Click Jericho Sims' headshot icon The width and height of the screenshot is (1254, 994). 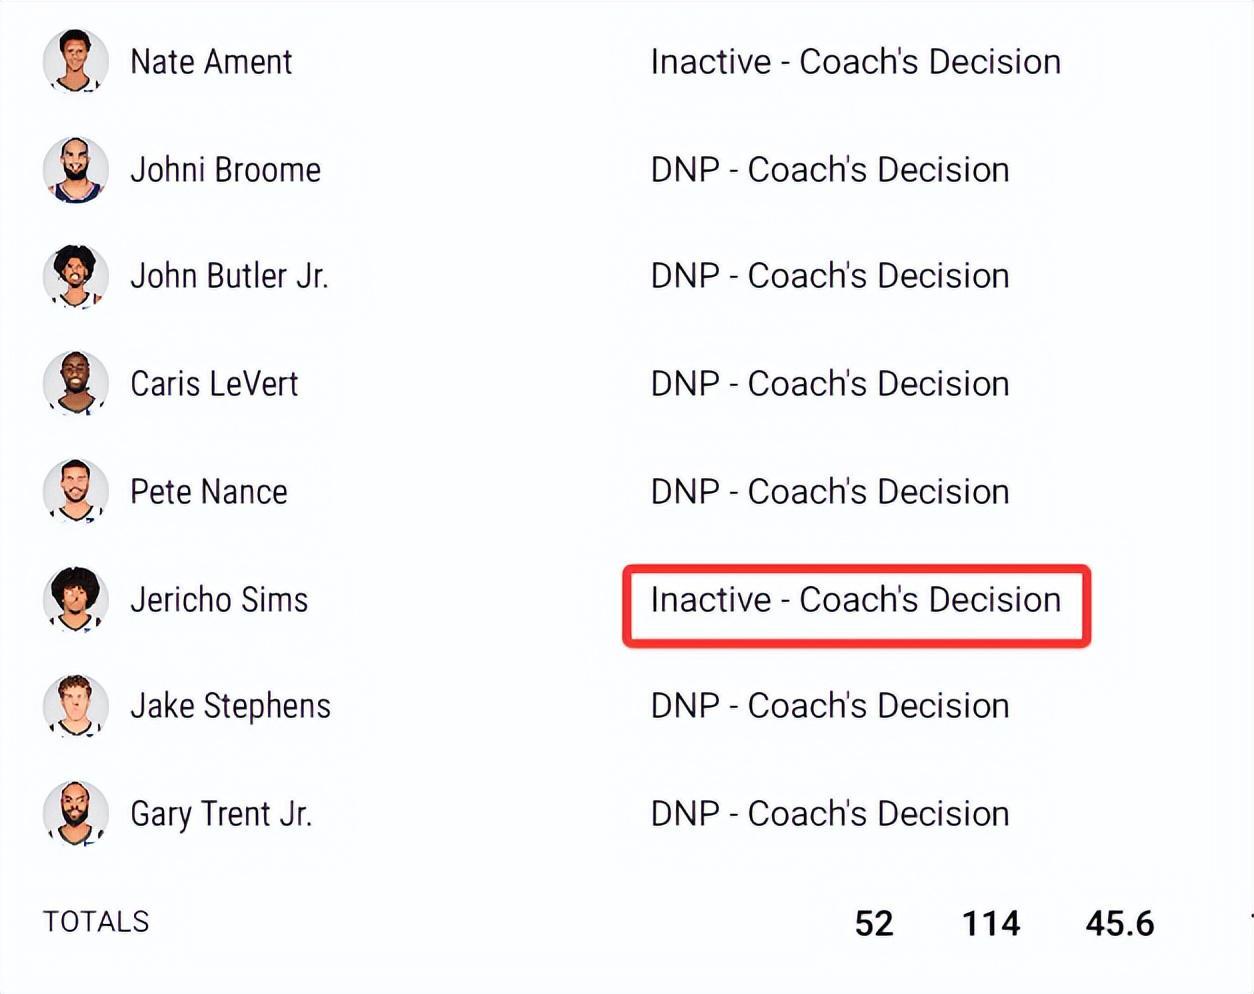point(76,599)
